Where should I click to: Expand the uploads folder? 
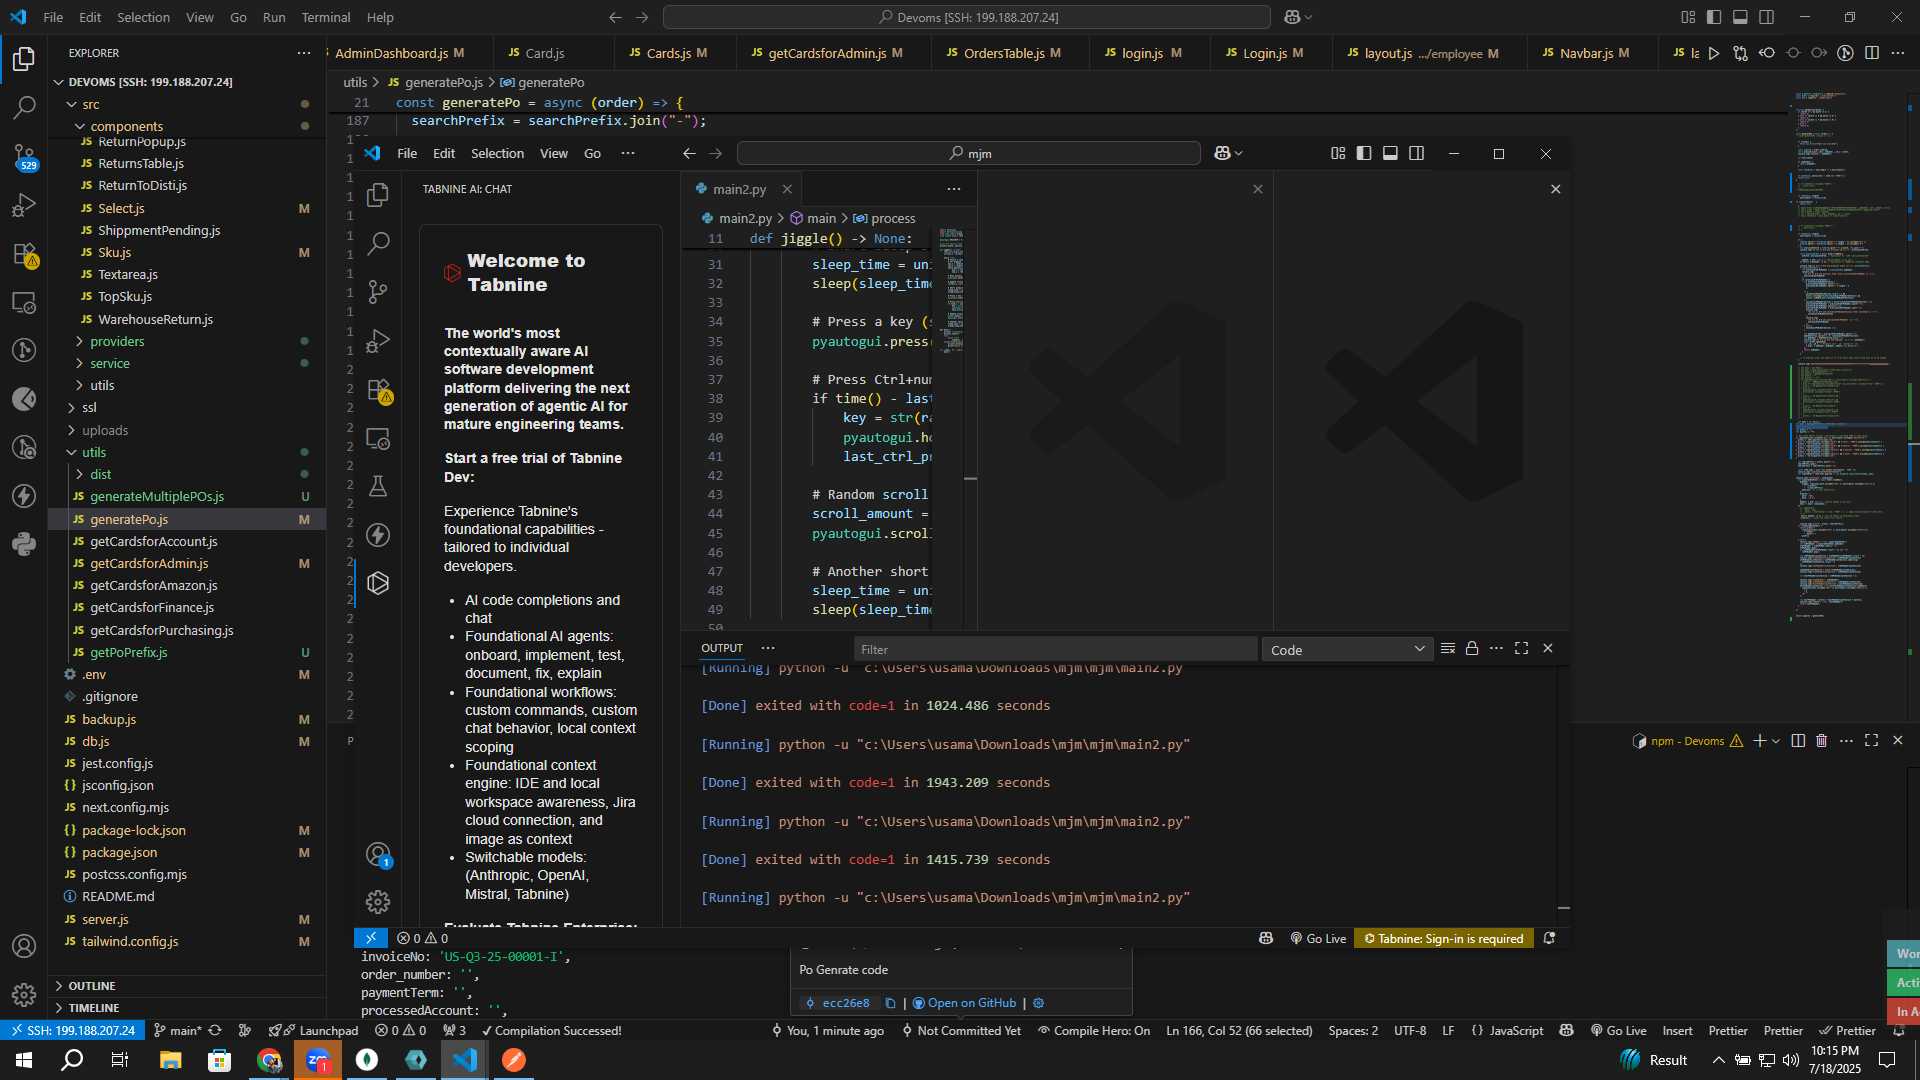(x=104, y=431)
